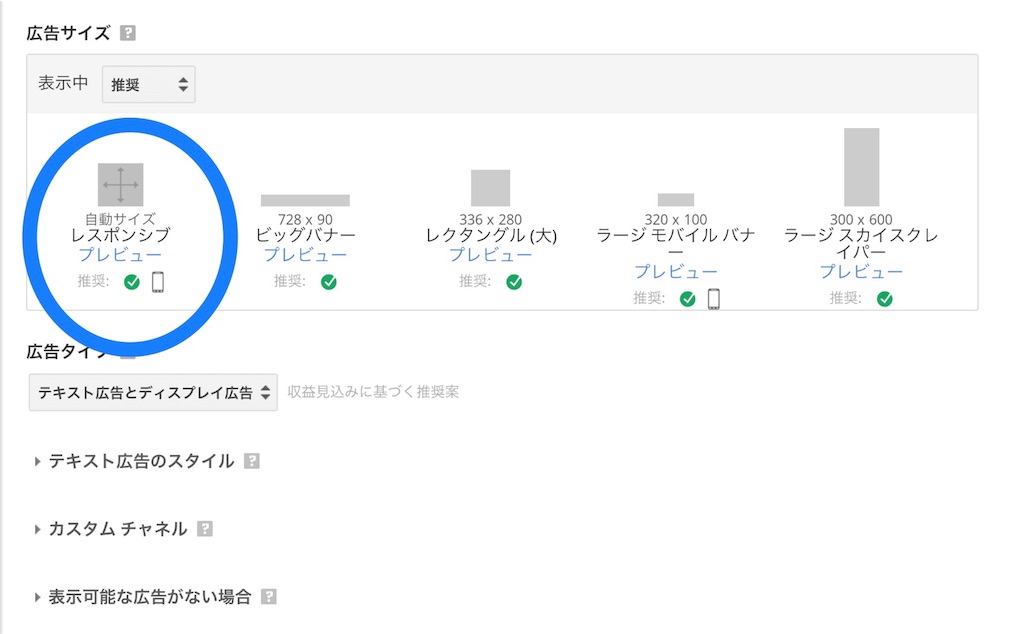Open help for カスタムチャネル
1024x634 pixels.
[x=207, y=528]
